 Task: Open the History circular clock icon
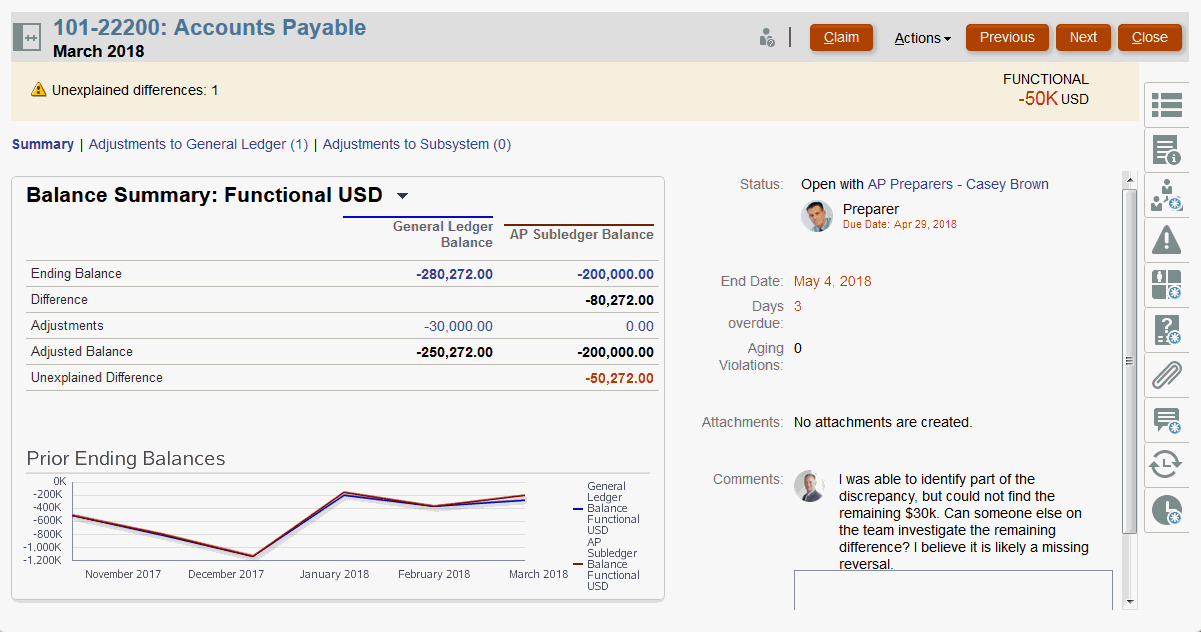(x=1166, y=465)
